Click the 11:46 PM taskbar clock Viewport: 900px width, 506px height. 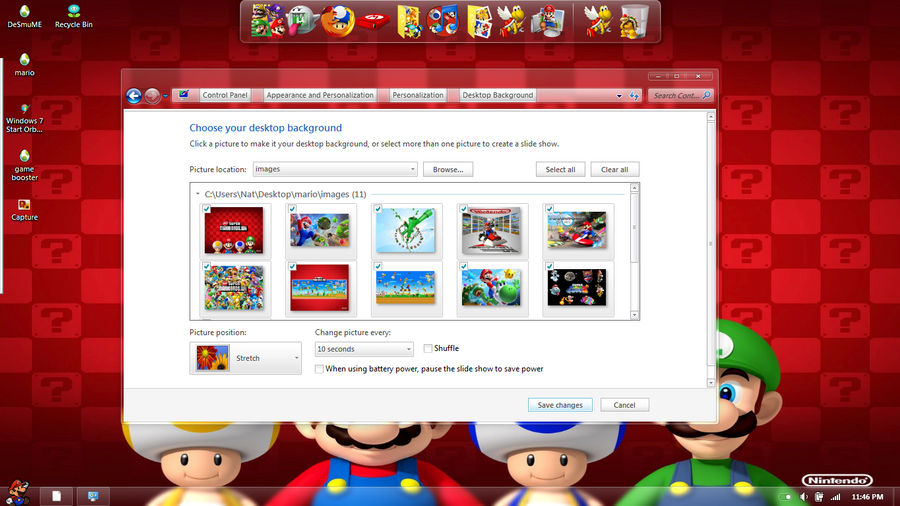tap(867, 497)
